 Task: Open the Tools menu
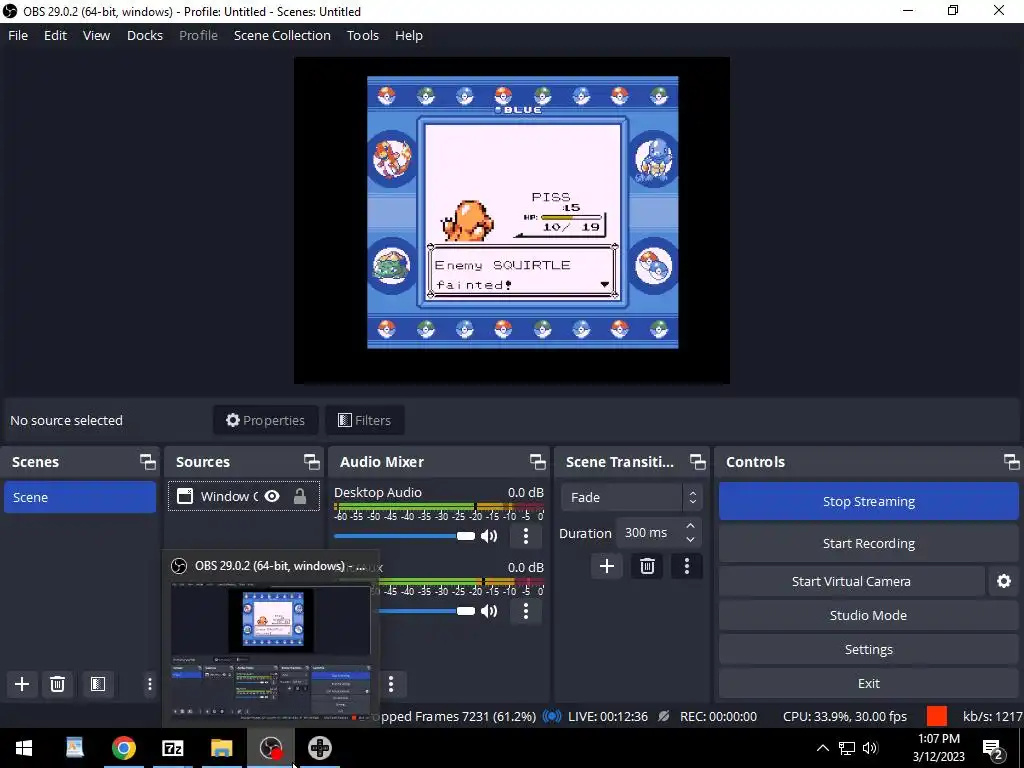click(x=362, y=35)
